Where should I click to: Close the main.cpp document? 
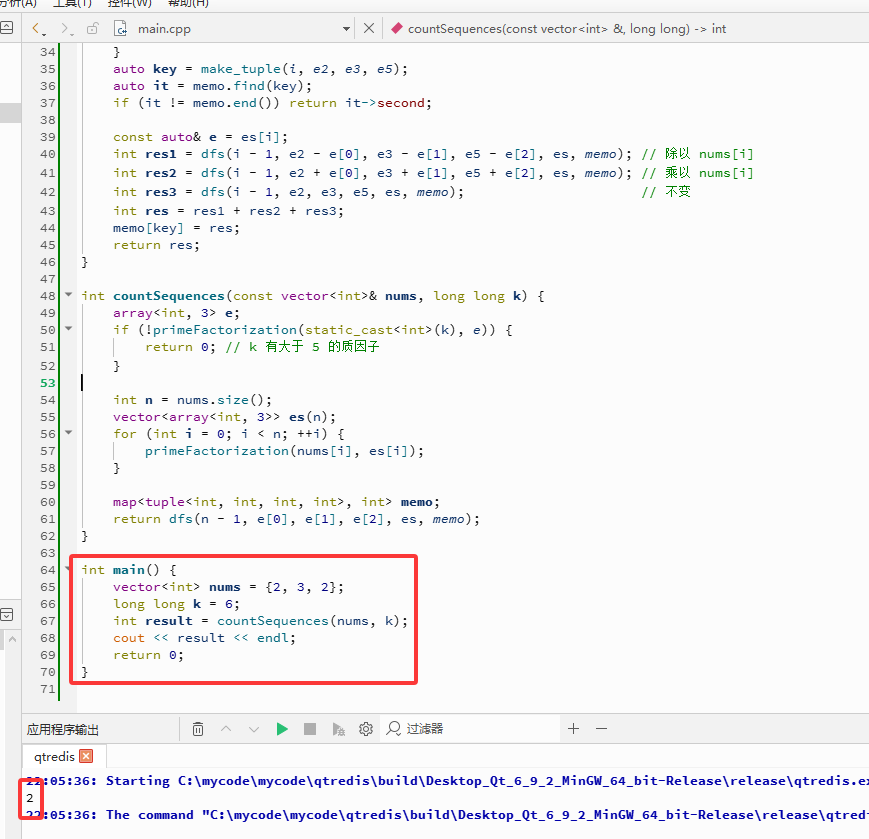click(x=369, y=28)
